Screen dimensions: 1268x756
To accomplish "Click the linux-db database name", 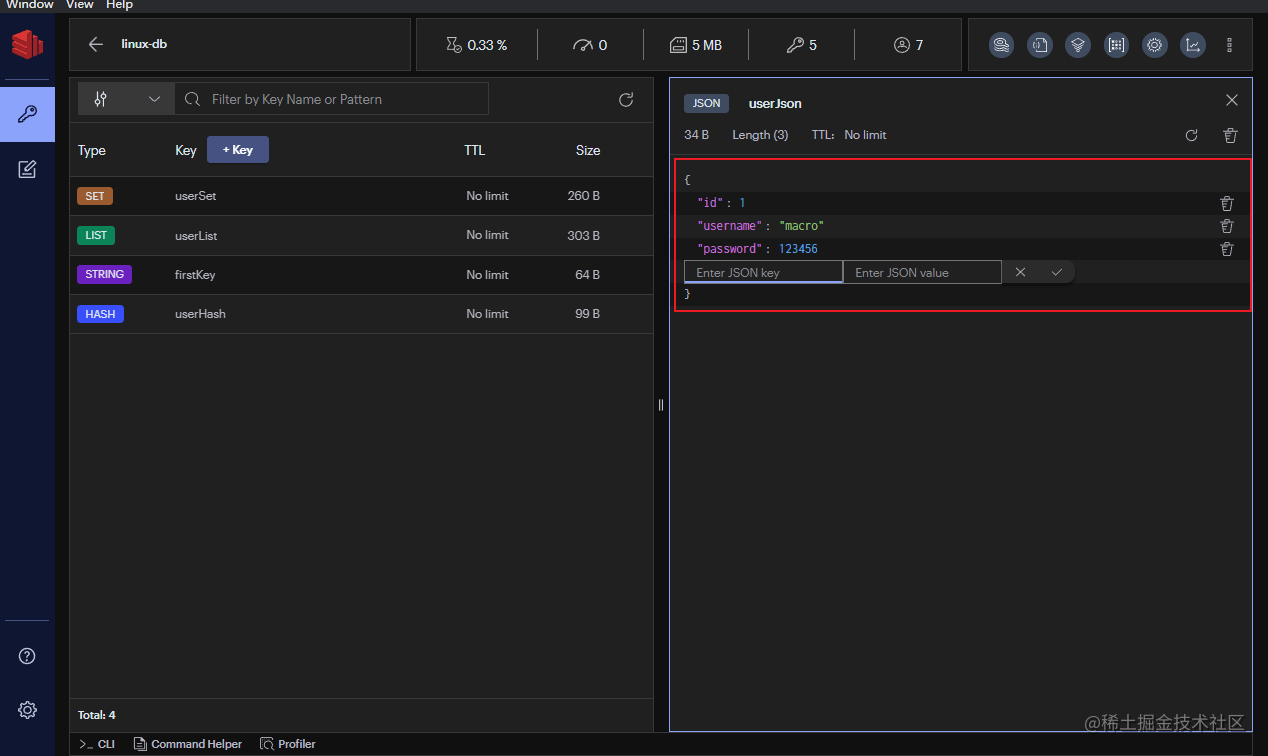I will click(x=144, y=44).
